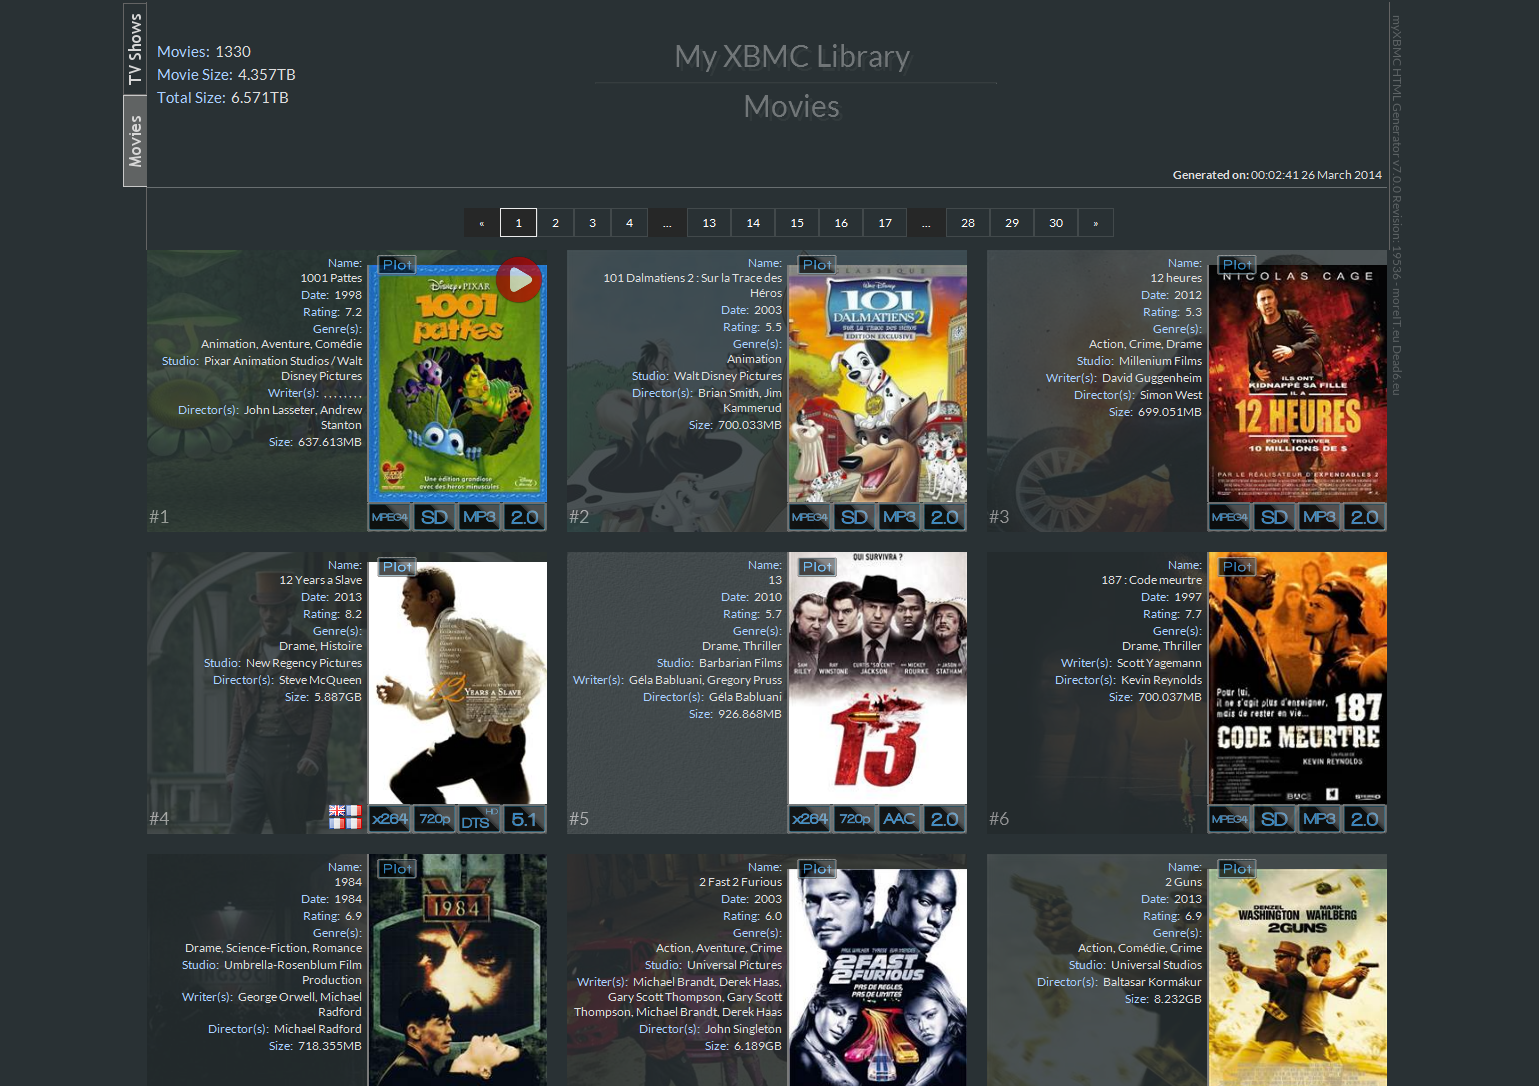Open page 15
The height and width of the screenshot is (1086, 1539).
pos(797,223)
